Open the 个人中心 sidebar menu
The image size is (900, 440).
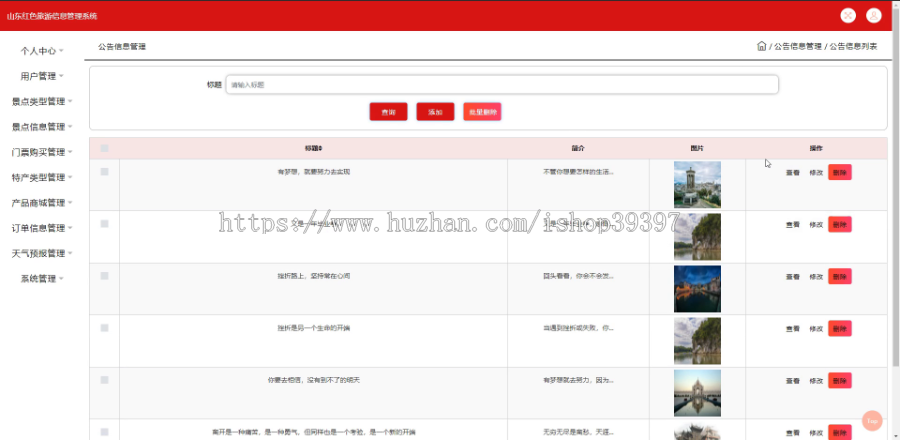(42, 51)
